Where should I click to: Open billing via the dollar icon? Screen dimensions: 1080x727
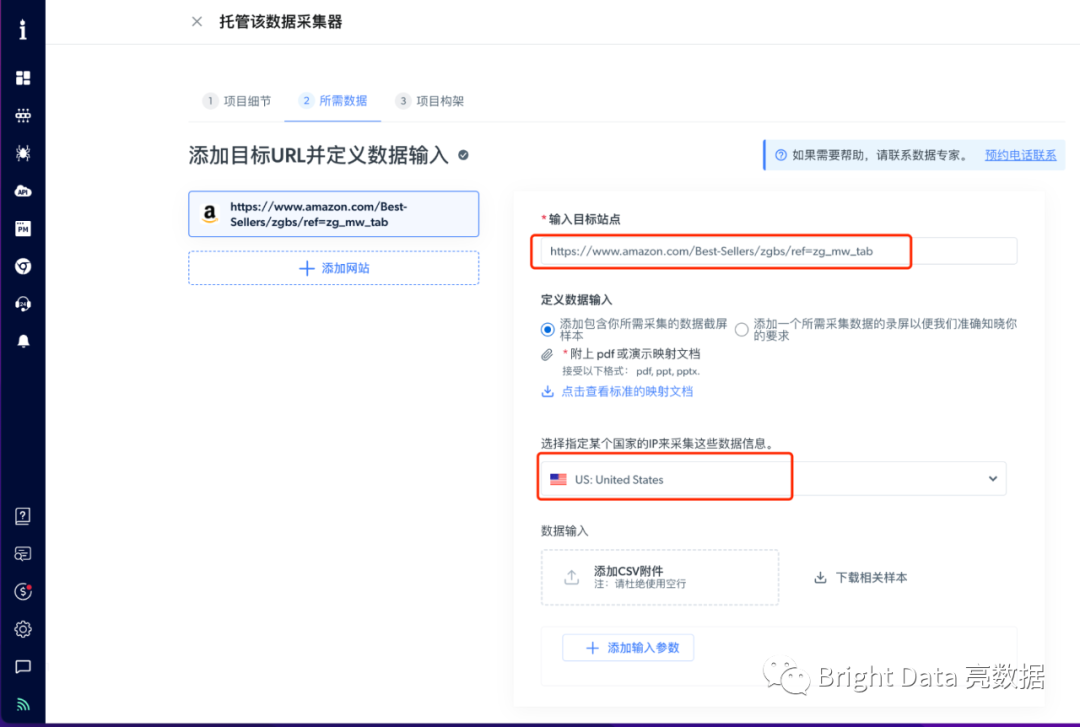pos(23,591)
